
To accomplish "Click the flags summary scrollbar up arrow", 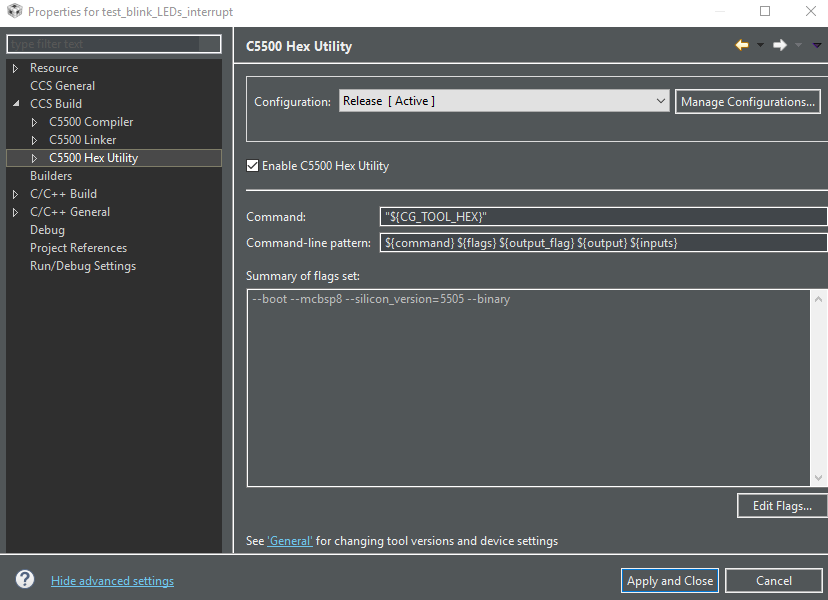I will (818, 299).
